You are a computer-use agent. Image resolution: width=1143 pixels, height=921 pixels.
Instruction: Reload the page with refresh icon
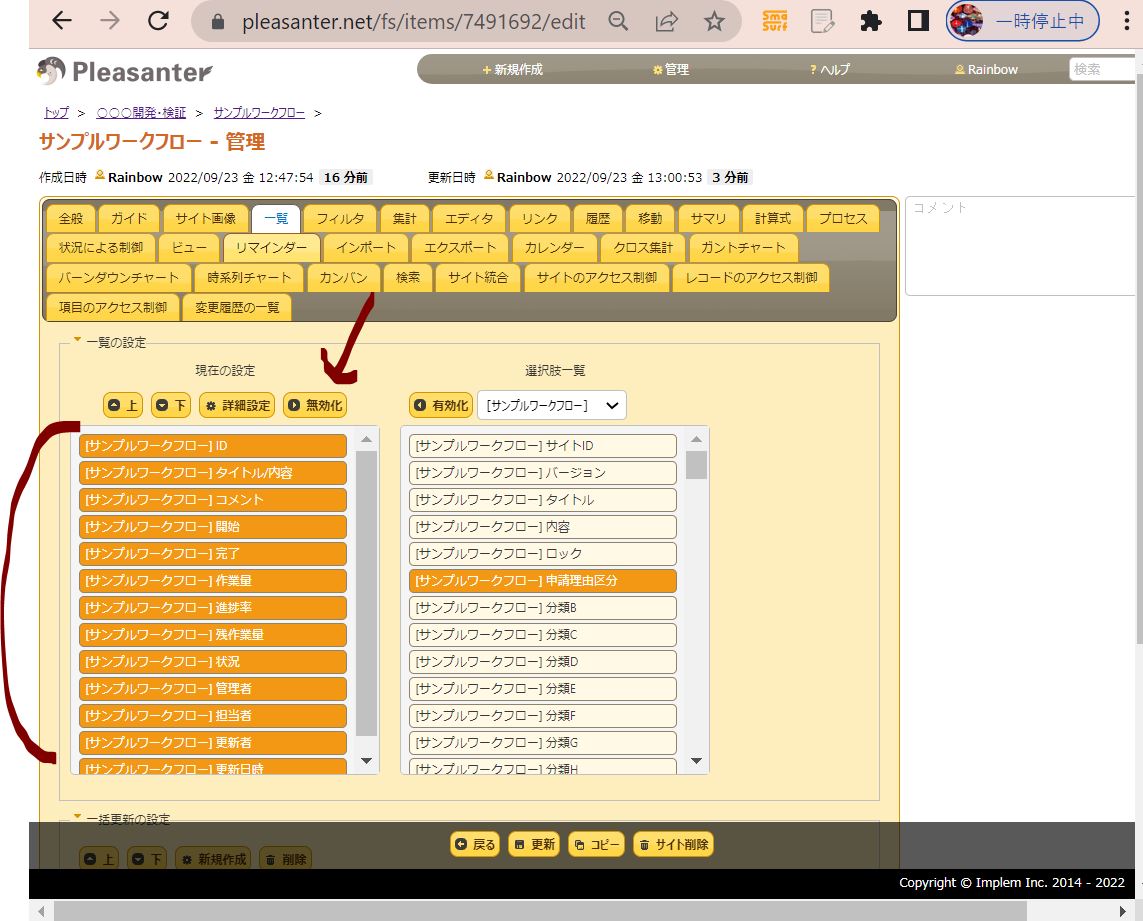(158, 20)
